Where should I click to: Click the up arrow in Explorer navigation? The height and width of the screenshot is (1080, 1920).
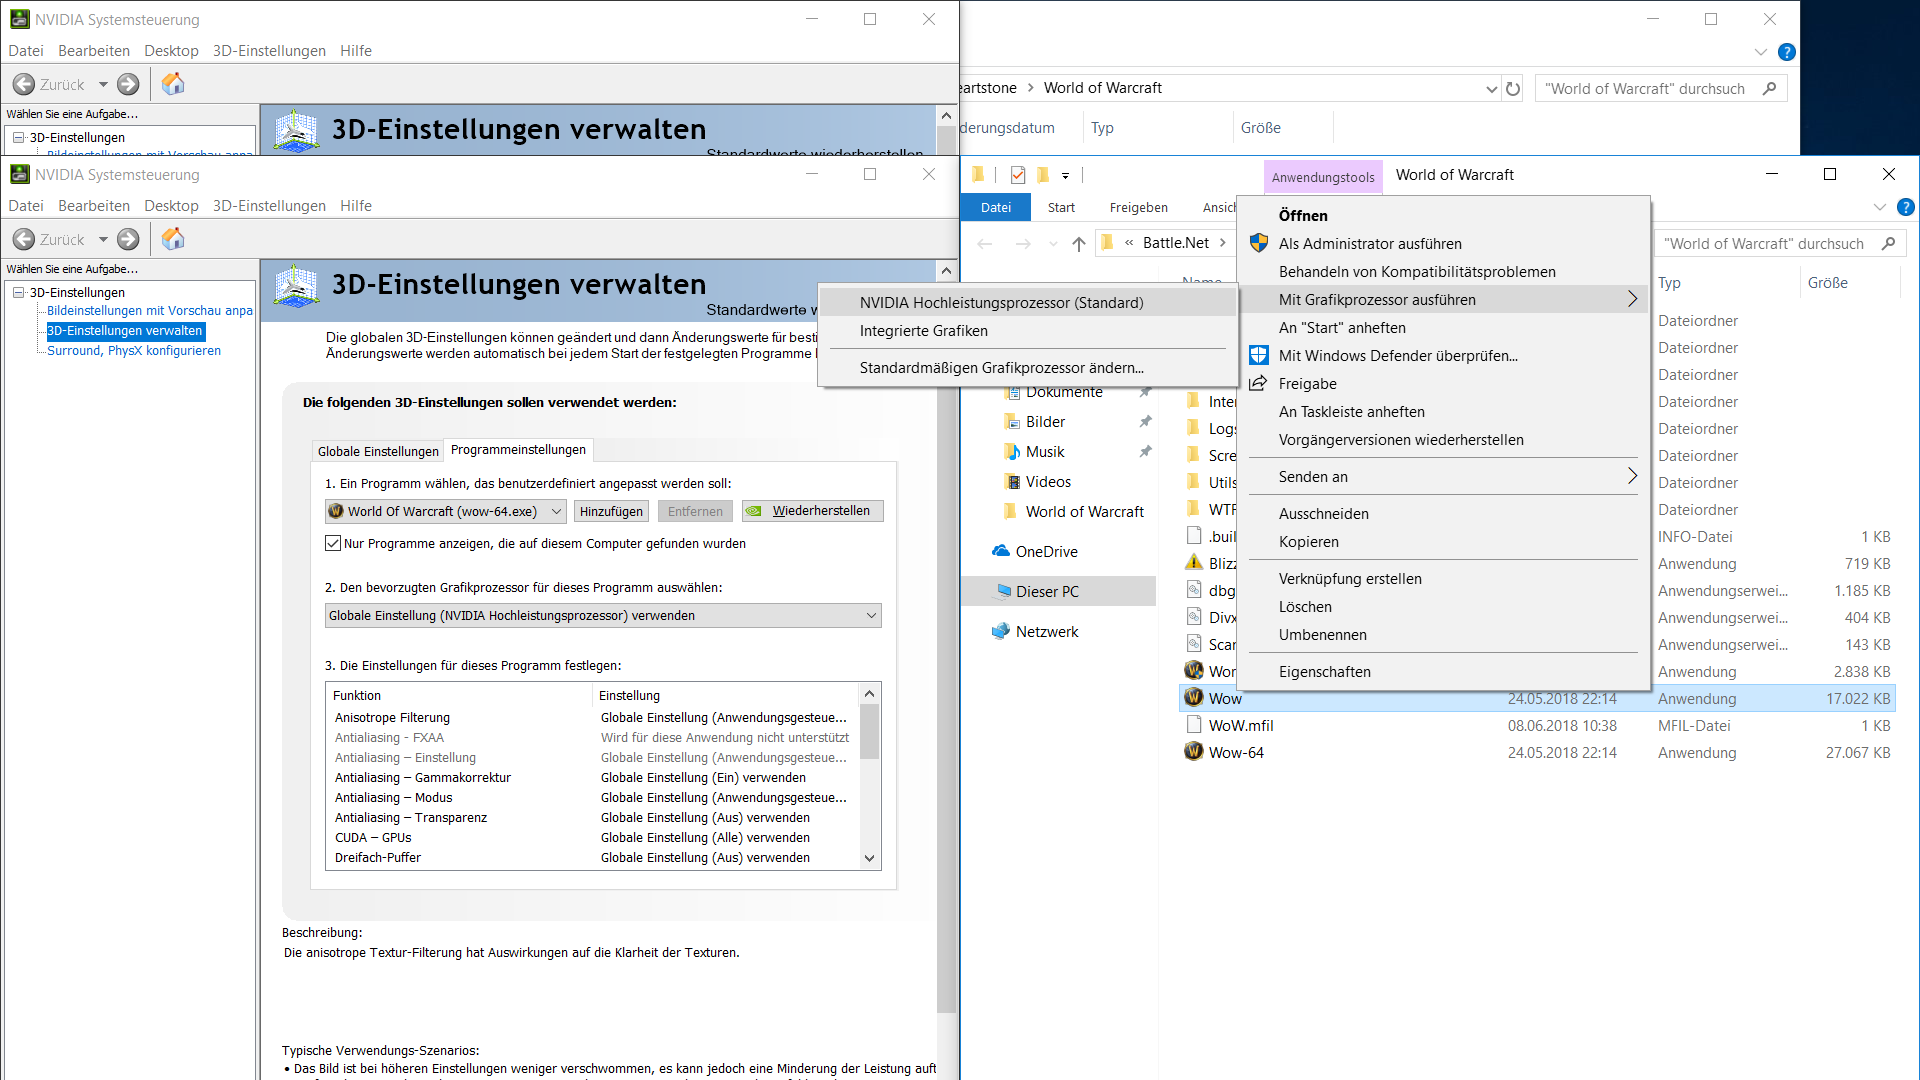coord(1078,243)
